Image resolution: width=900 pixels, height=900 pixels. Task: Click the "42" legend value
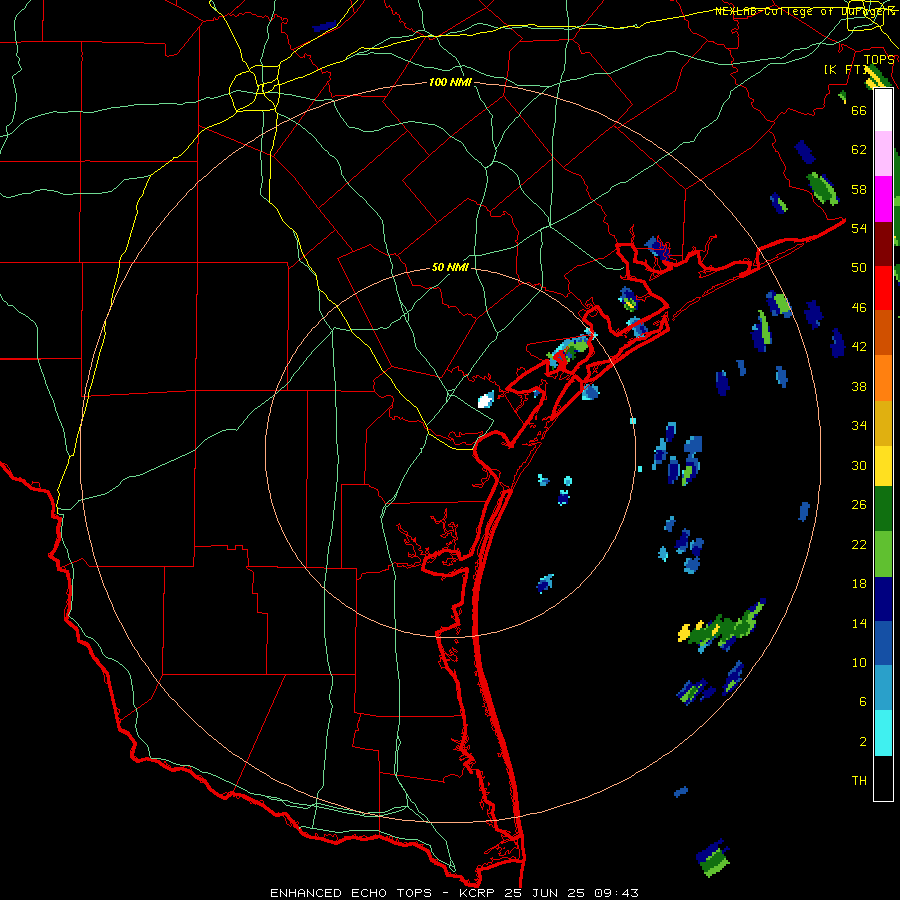pos(859,347)
